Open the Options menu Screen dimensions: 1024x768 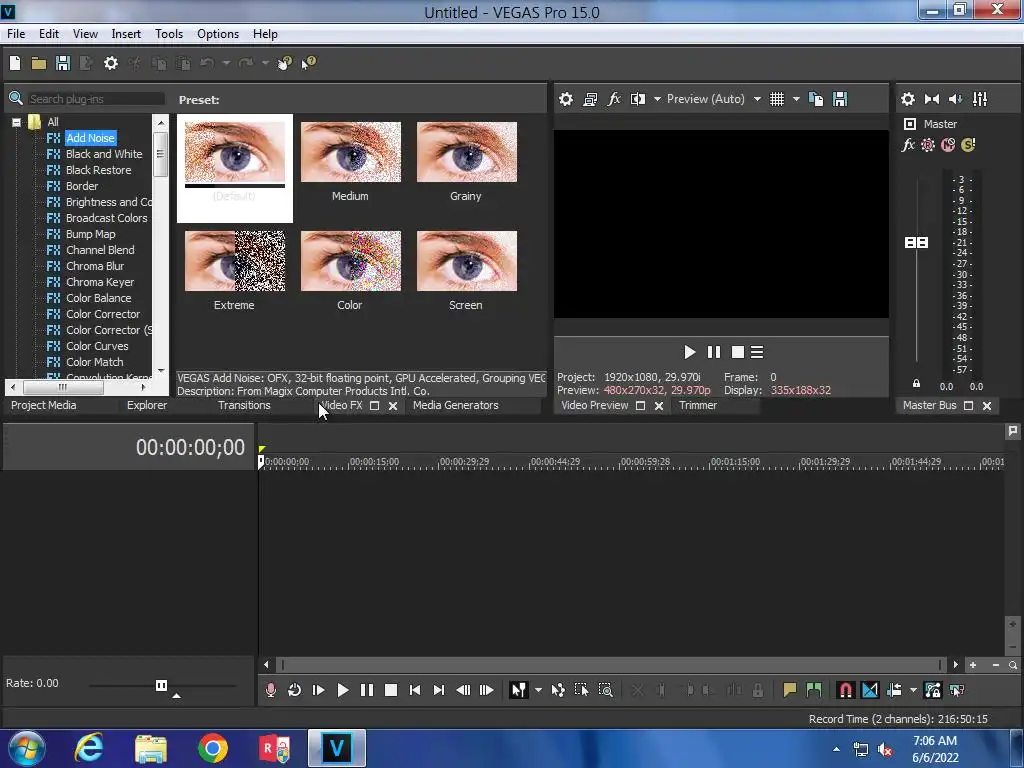tap(218, 34)
